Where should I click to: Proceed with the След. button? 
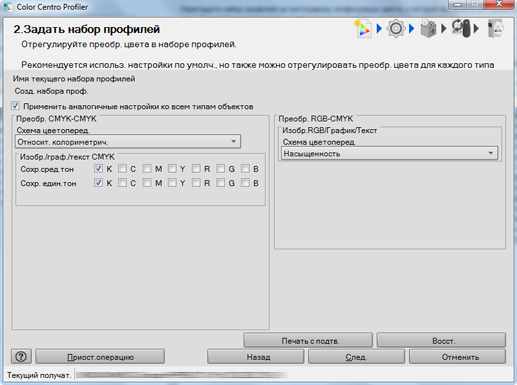click(356, 357)
